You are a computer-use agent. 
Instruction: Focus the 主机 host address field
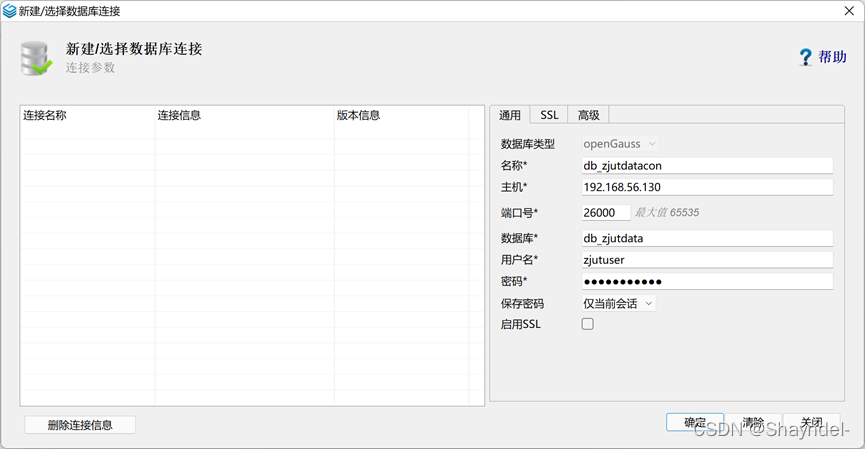[x=706, y=187]
